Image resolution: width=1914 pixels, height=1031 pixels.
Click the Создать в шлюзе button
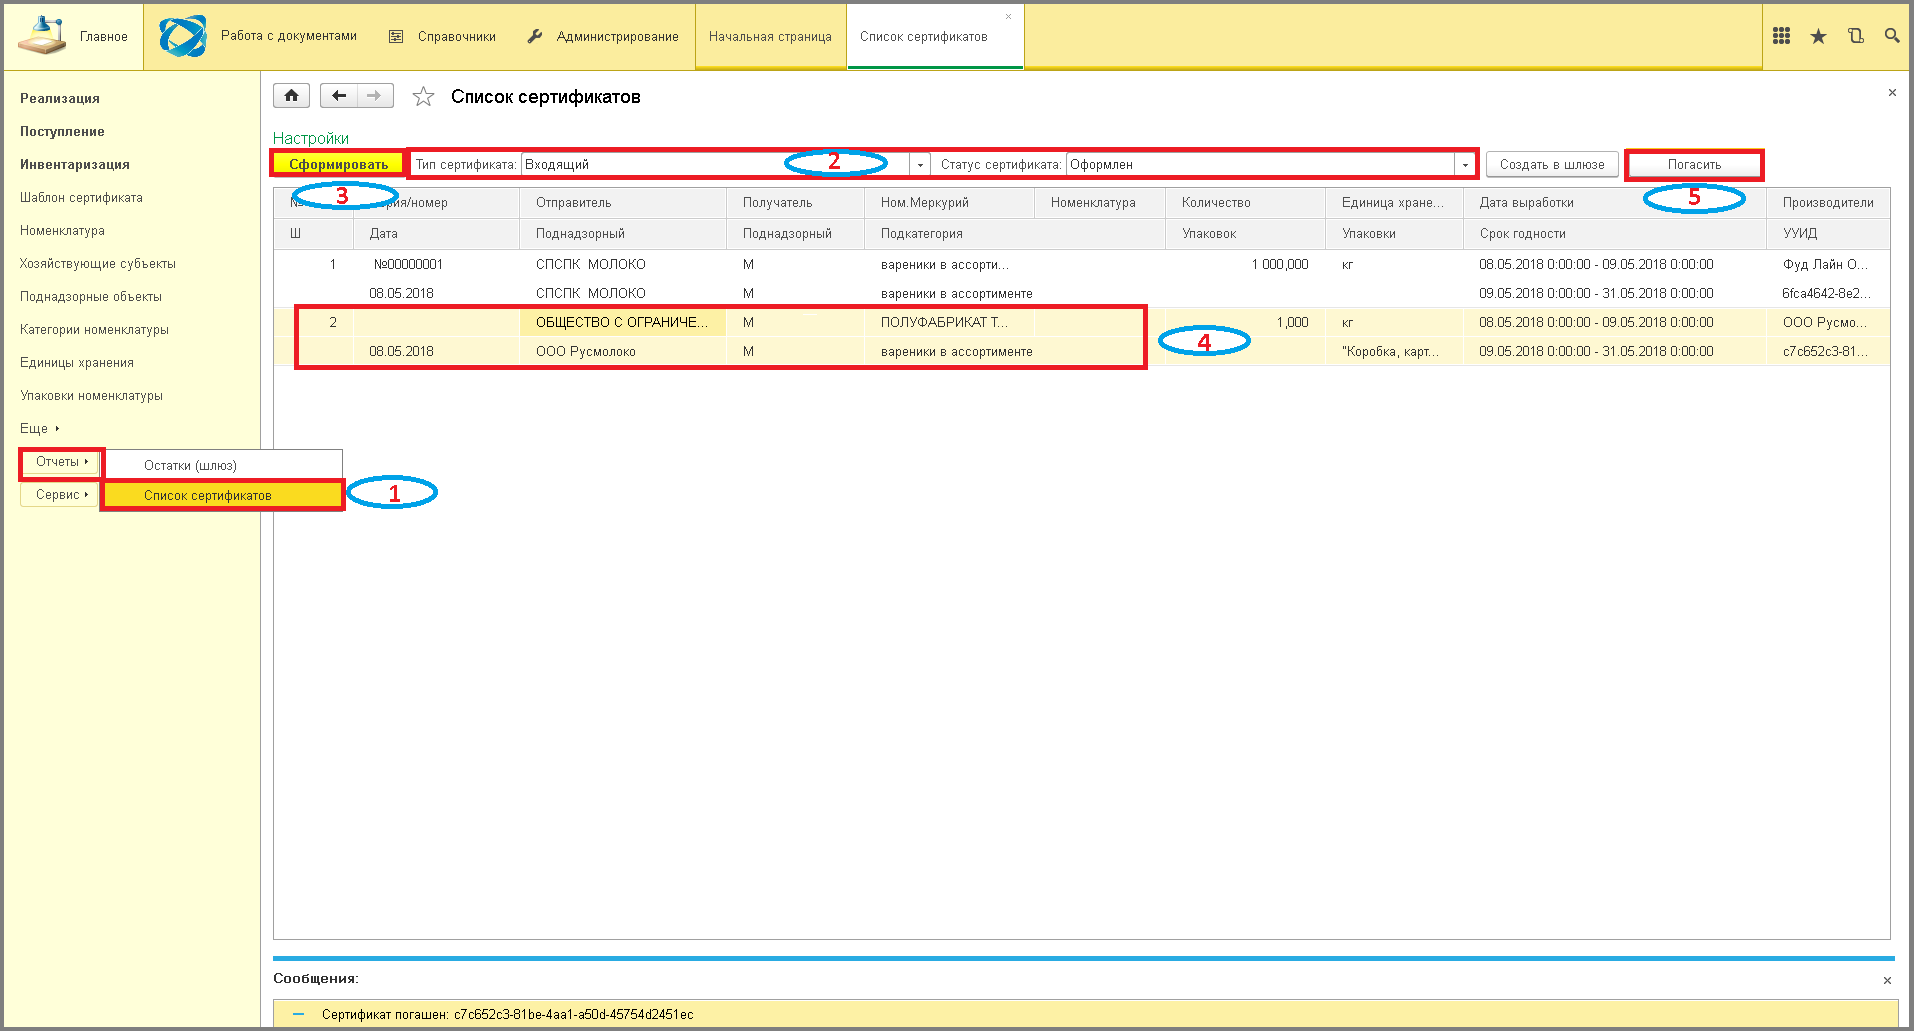(x=1552, y=164)
